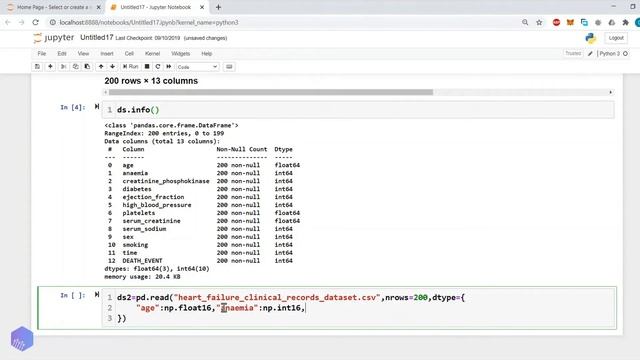Switch to the Home Page browser tab
The height and width of the screenshot is (360, 640).
53,7
